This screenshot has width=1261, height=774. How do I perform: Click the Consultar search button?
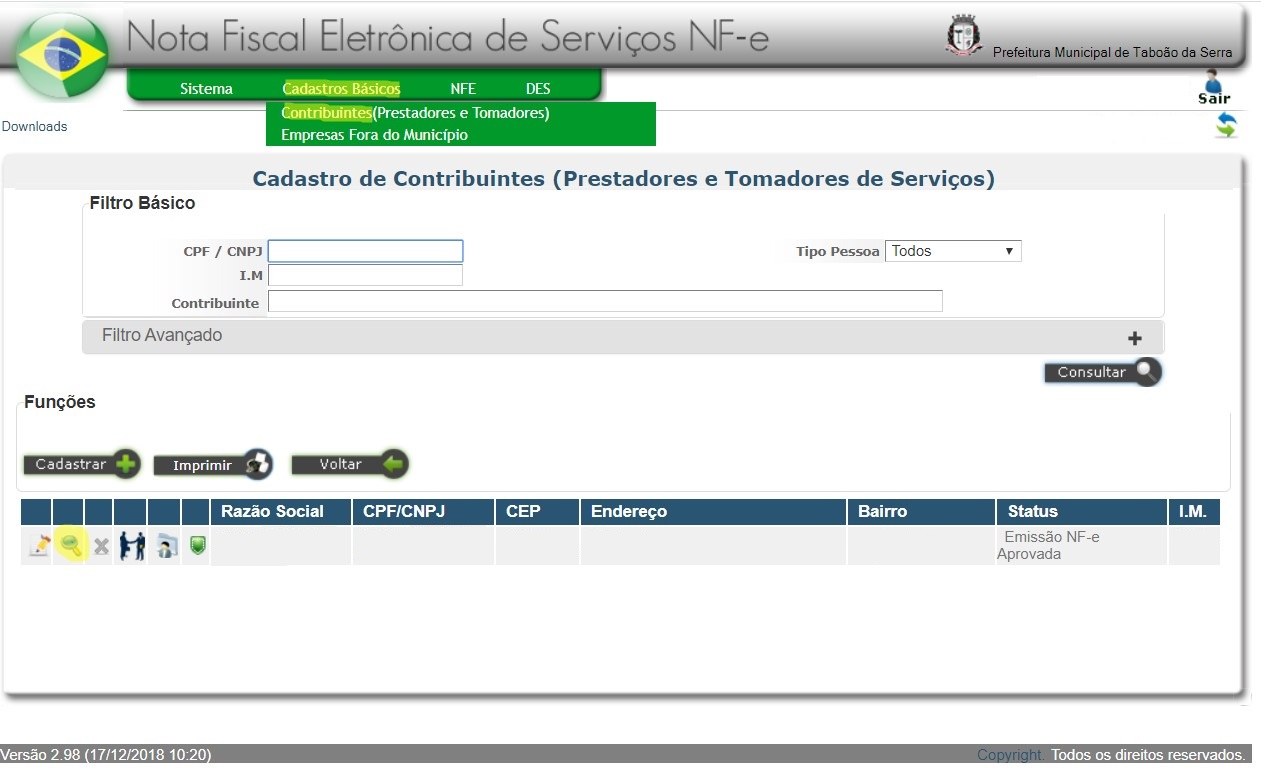(x=1103, y=372)
